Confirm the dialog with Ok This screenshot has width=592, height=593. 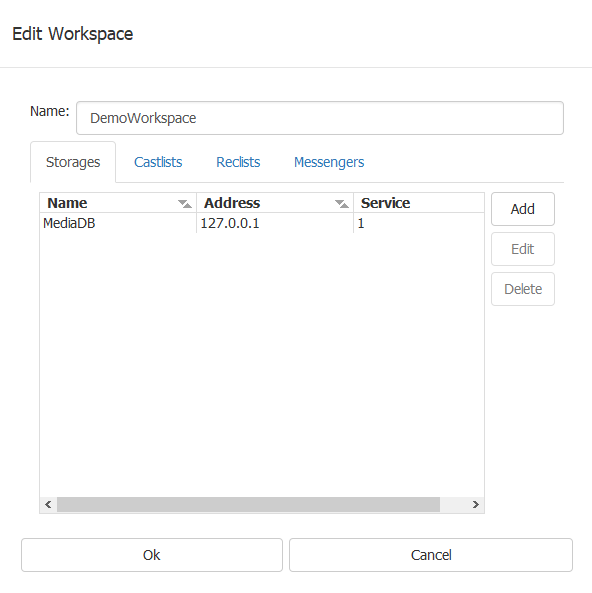[152, 555]
